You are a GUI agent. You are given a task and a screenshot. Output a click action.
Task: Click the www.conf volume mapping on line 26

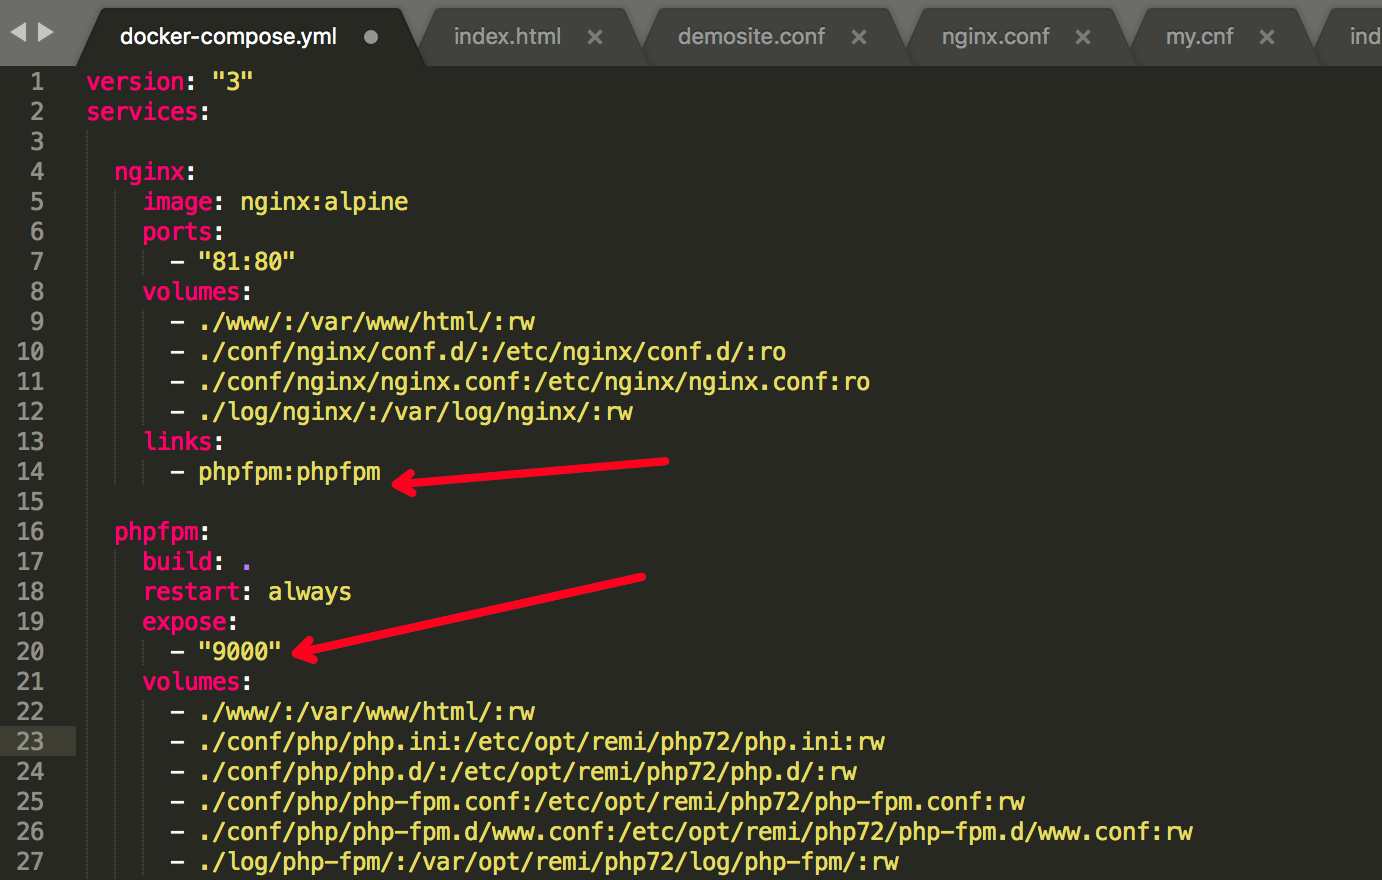(695, 832)
